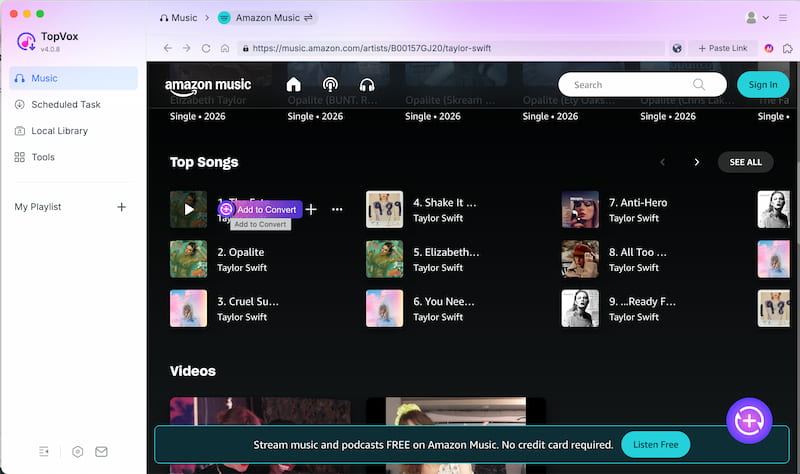Click the amazon music logo
The image size is (800, 474).
(x=208, y=86)
